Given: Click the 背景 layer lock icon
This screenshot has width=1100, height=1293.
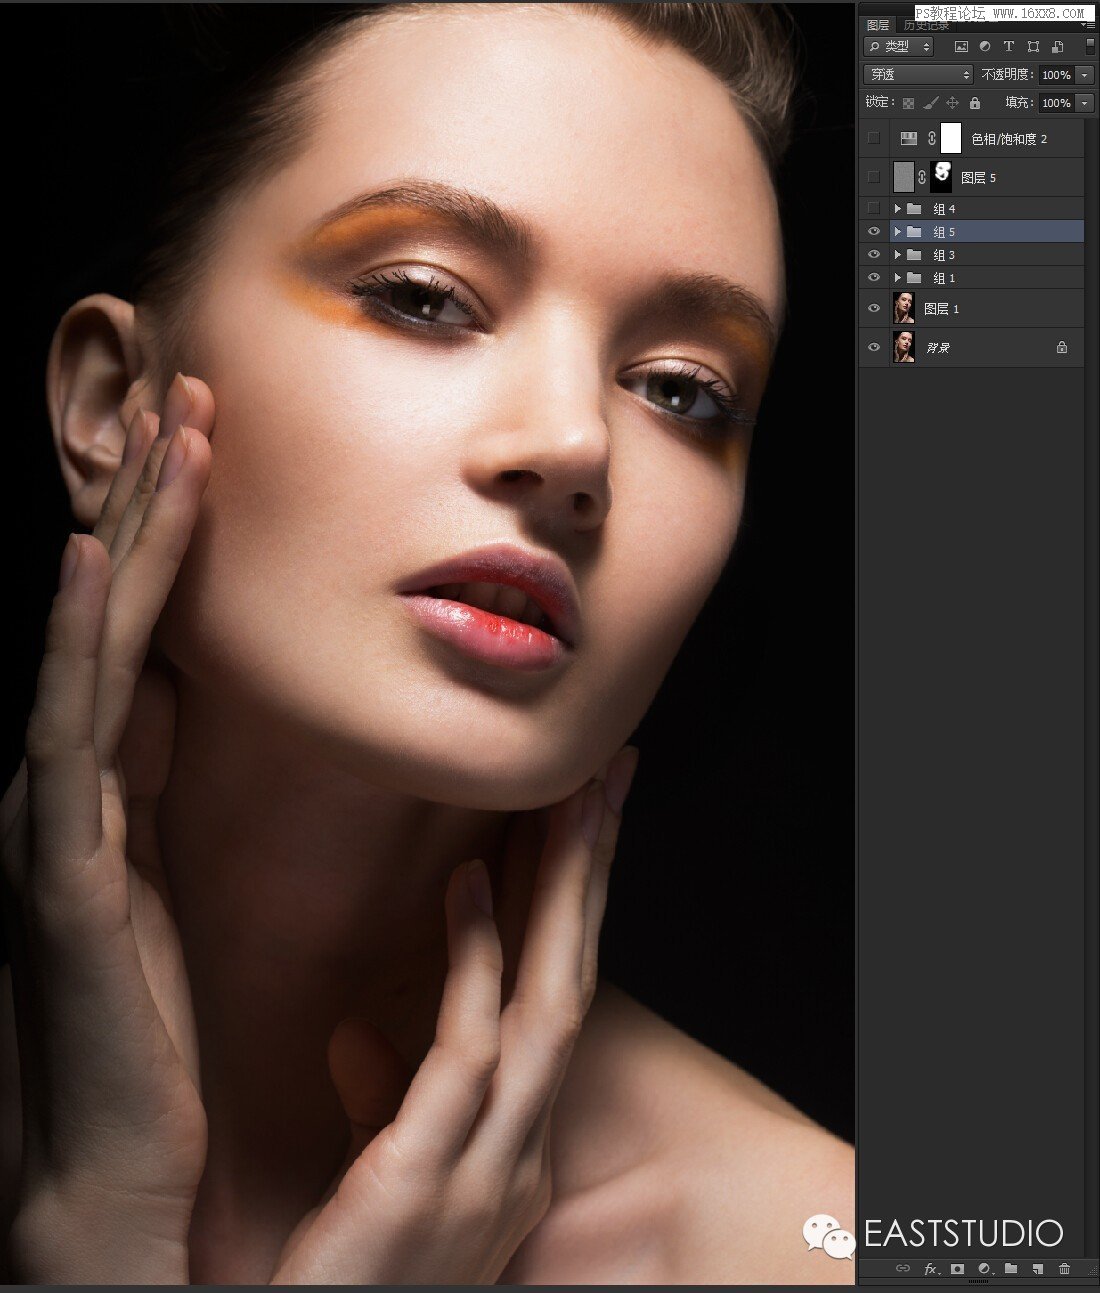Looking at the screenshot, I should (x=1062, y=347).
